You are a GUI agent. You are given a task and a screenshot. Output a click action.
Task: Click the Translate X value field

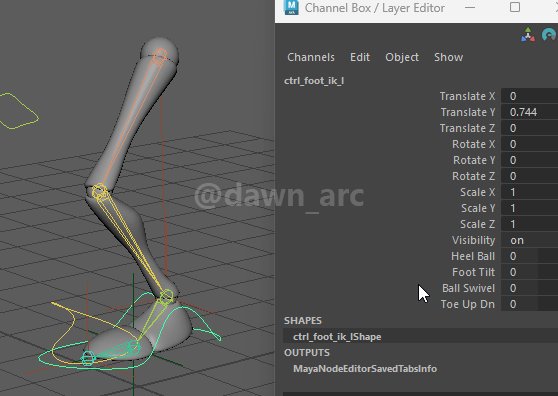pyautogui.click(x=530, y=96)
